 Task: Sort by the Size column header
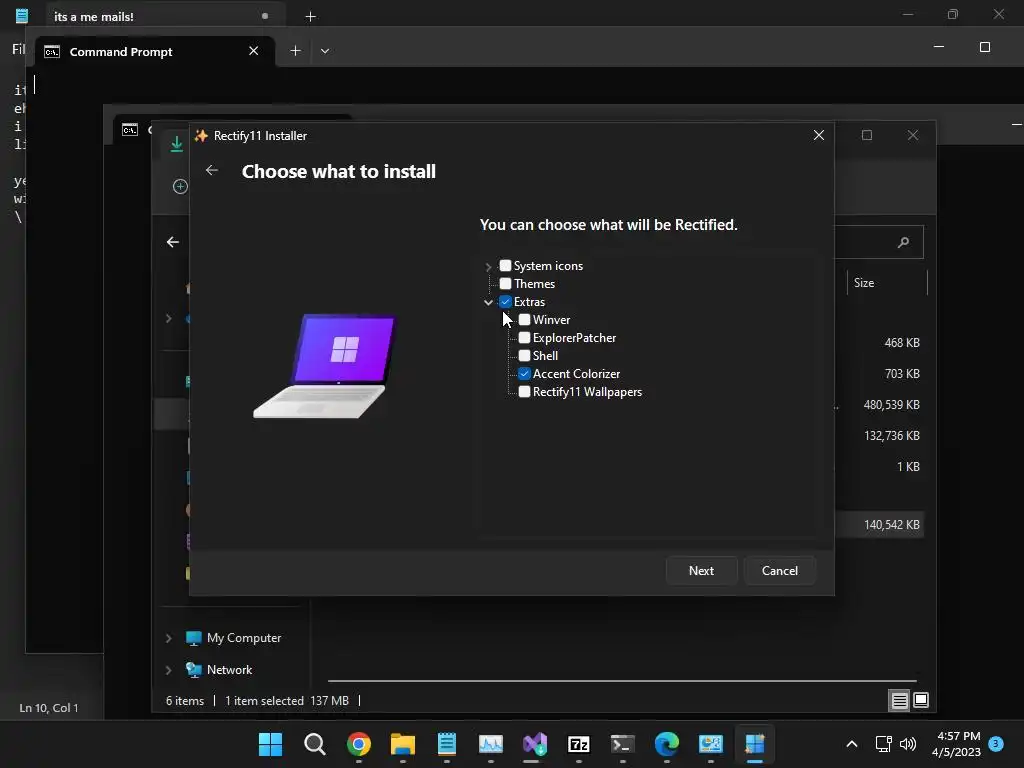pos(864,283)
